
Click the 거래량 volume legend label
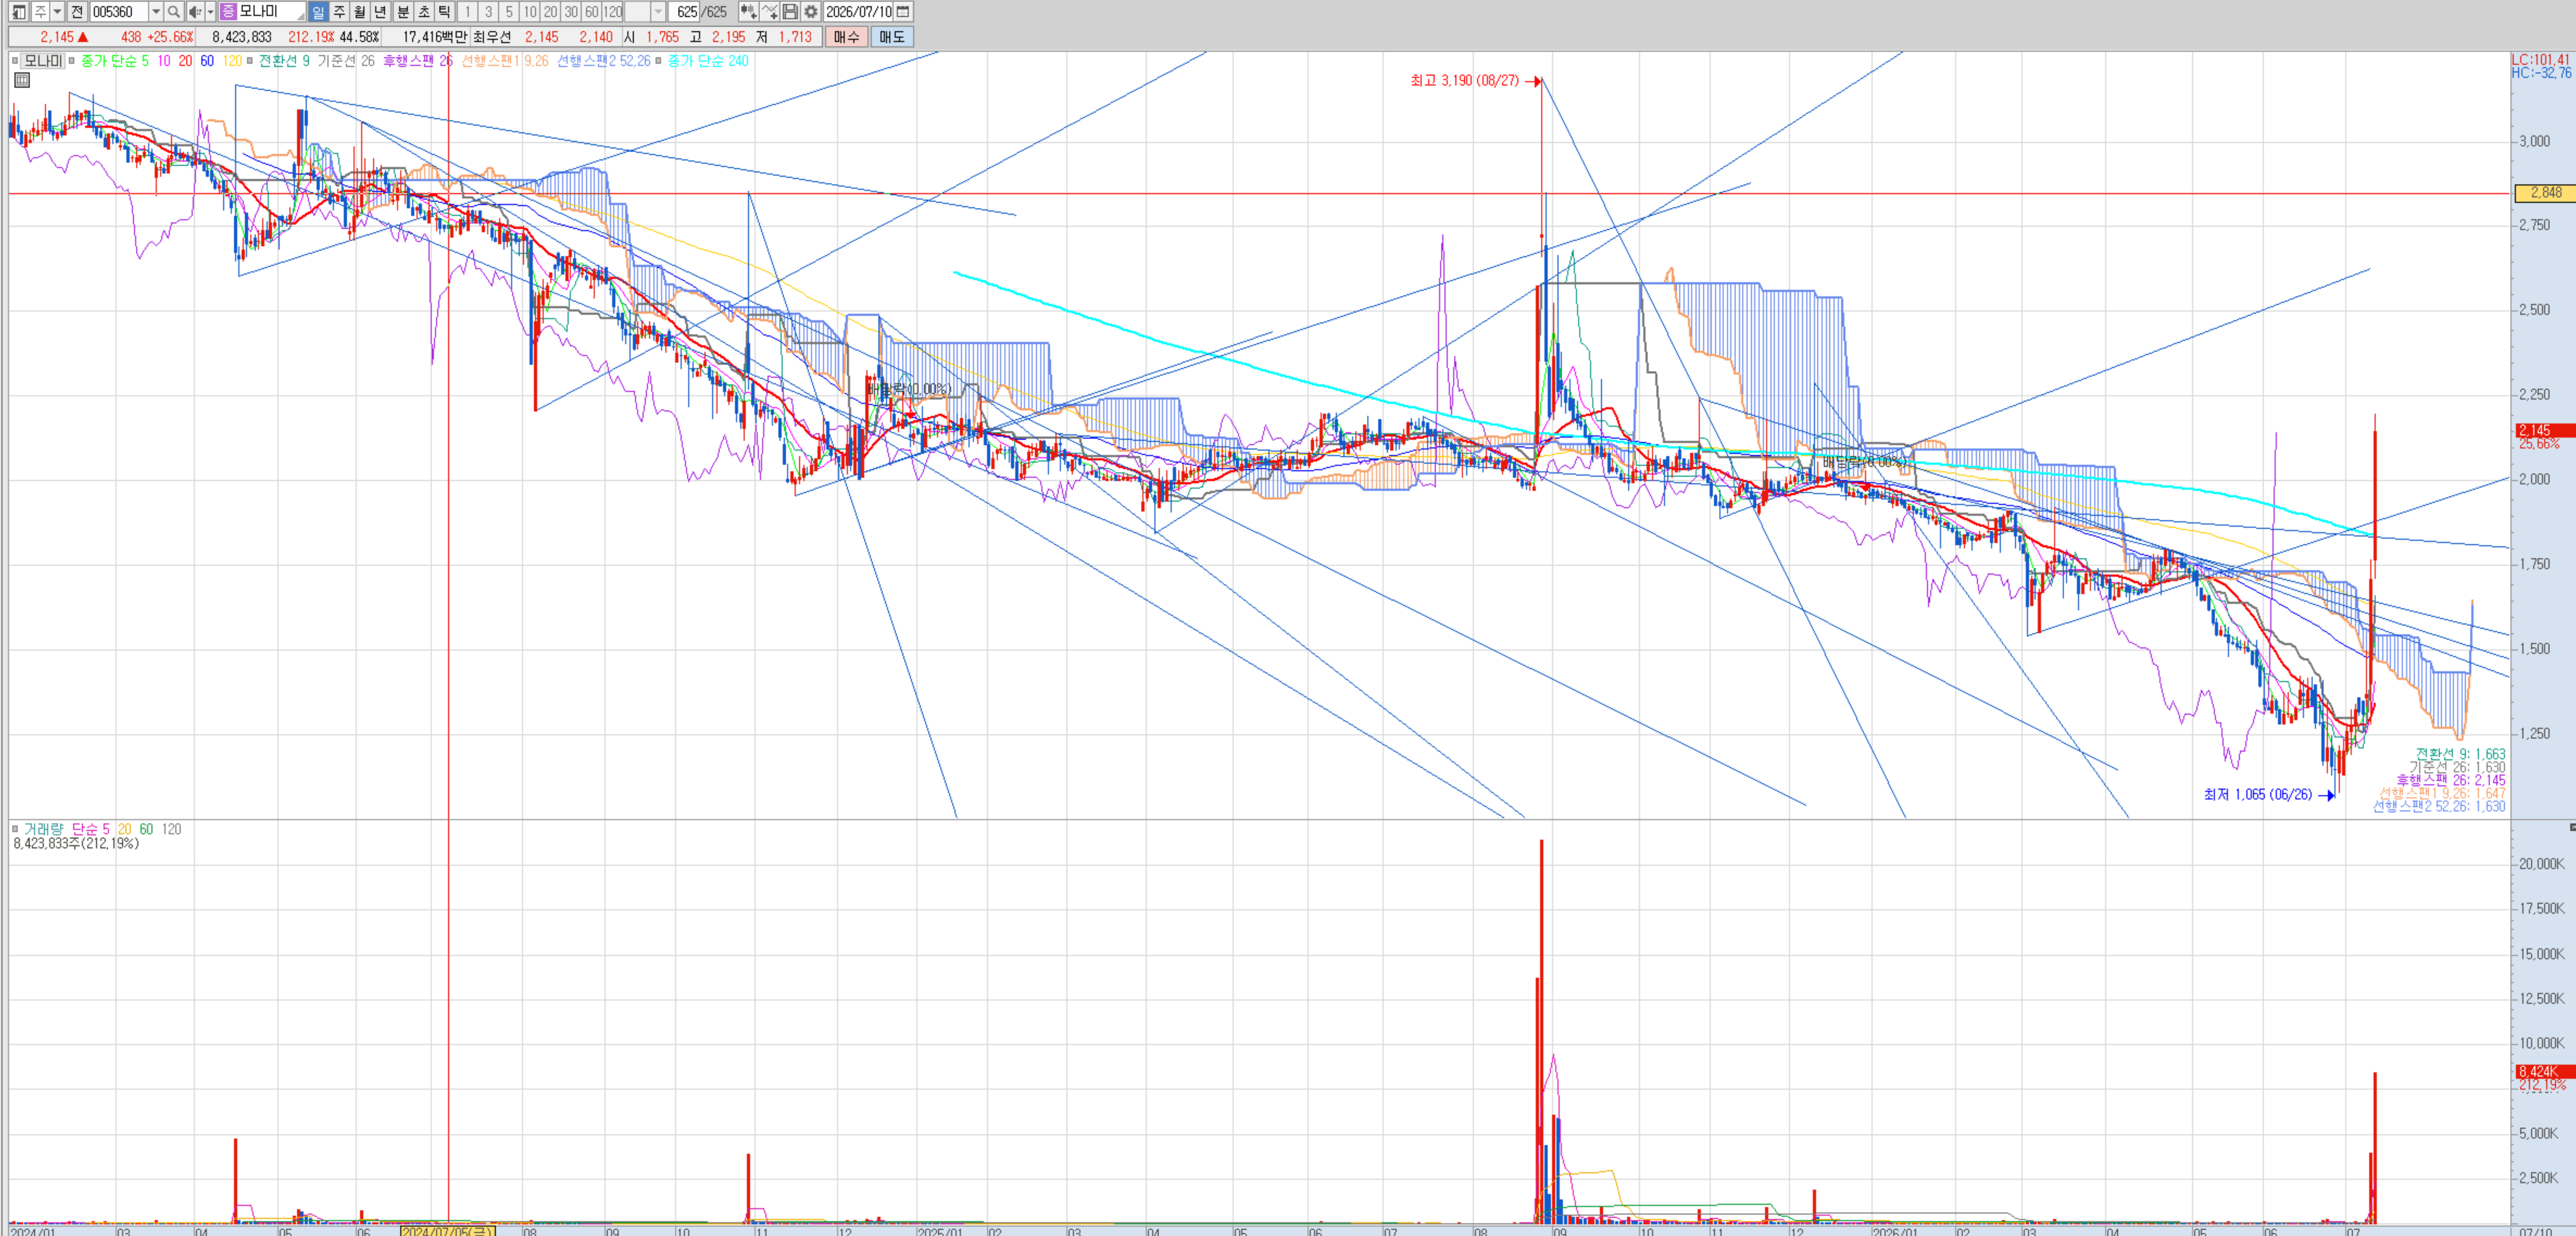(43, 829)
